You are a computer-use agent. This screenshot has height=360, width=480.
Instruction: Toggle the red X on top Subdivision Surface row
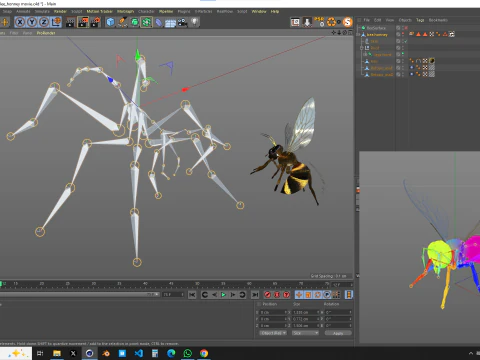point(406,28)
